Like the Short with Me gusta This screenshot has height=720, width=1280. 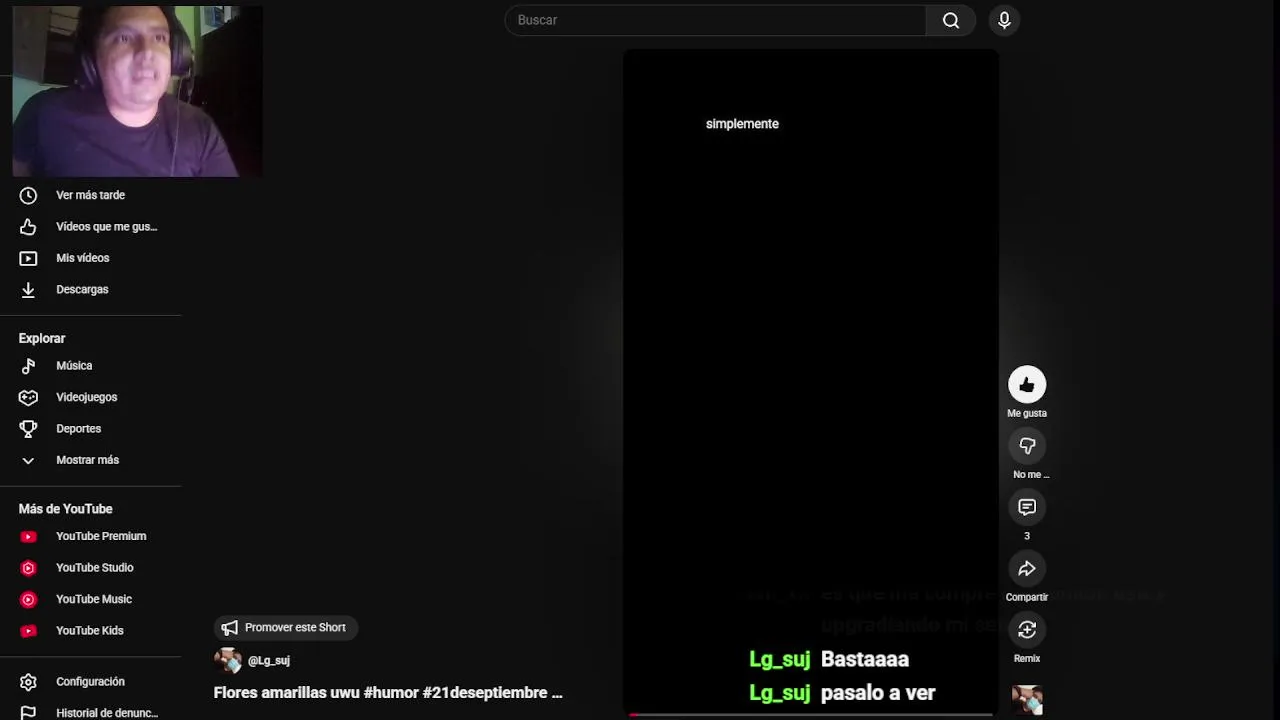1027,385
